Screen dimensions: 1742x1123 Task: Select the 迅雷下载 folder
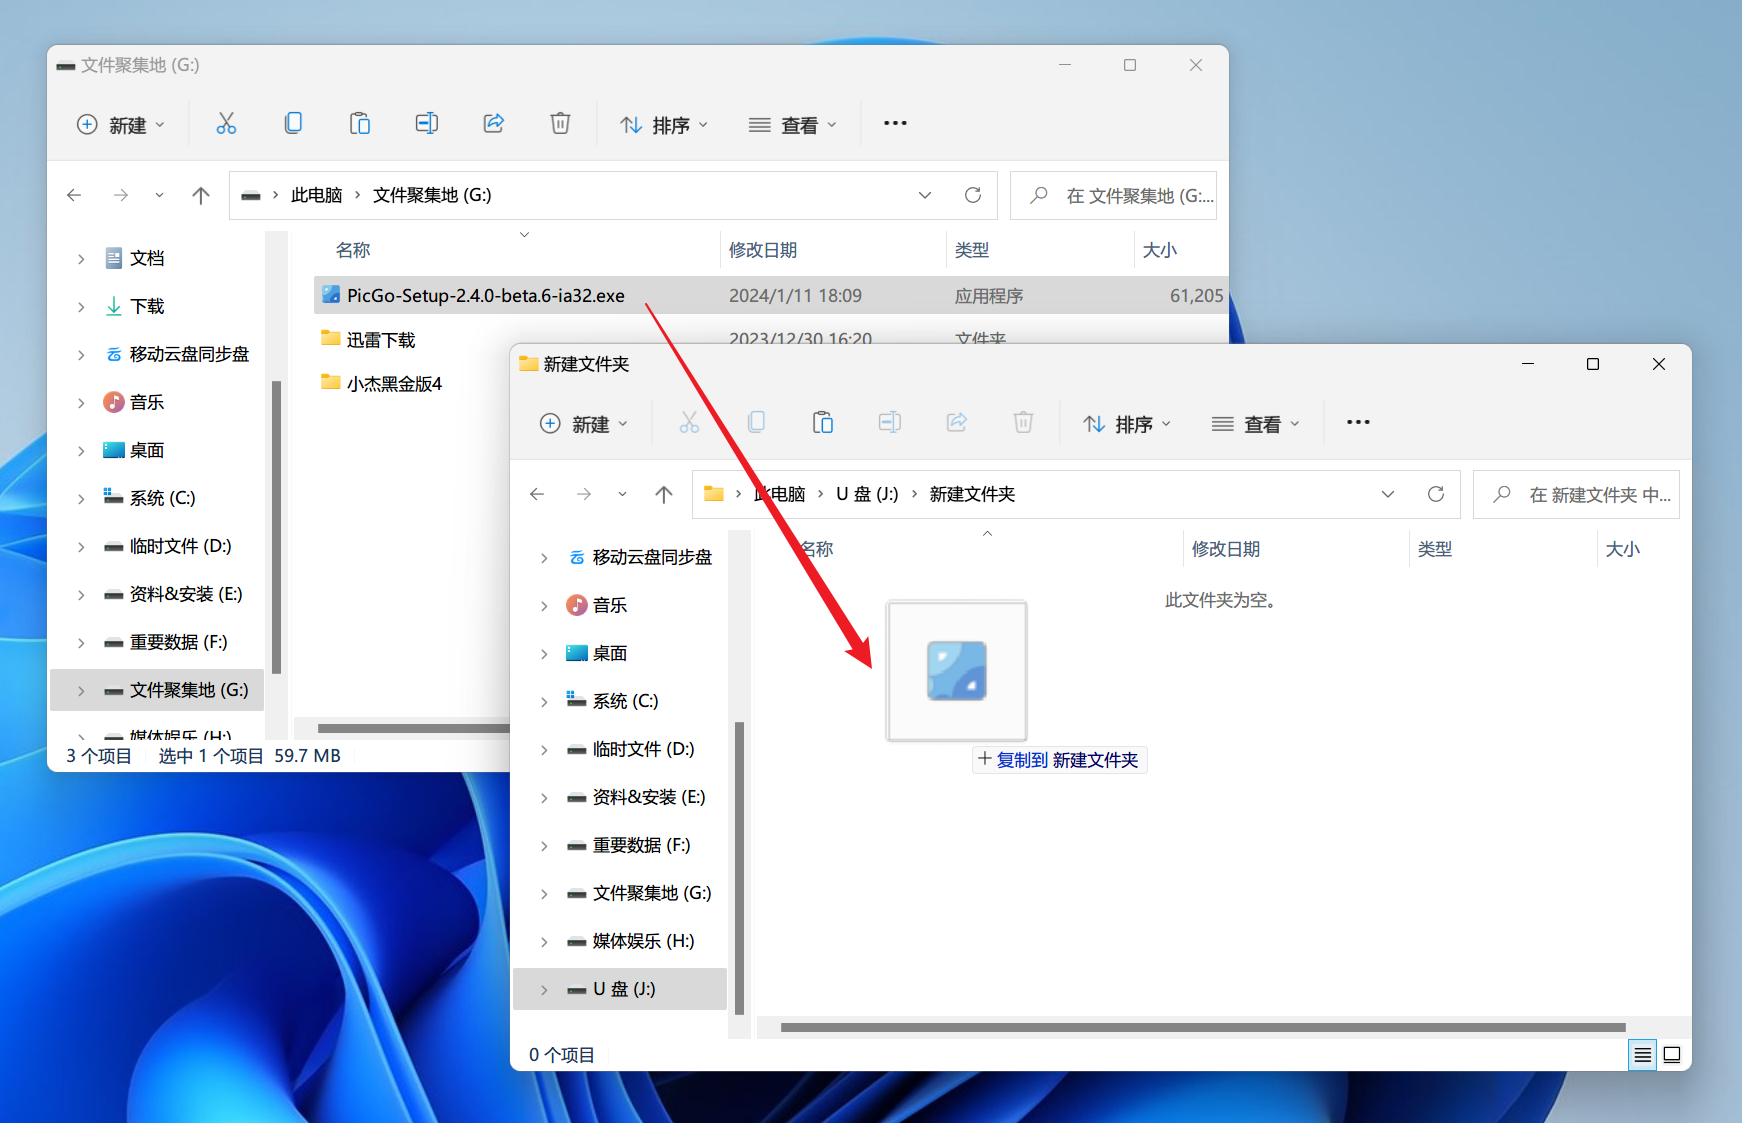coord(380,340)
